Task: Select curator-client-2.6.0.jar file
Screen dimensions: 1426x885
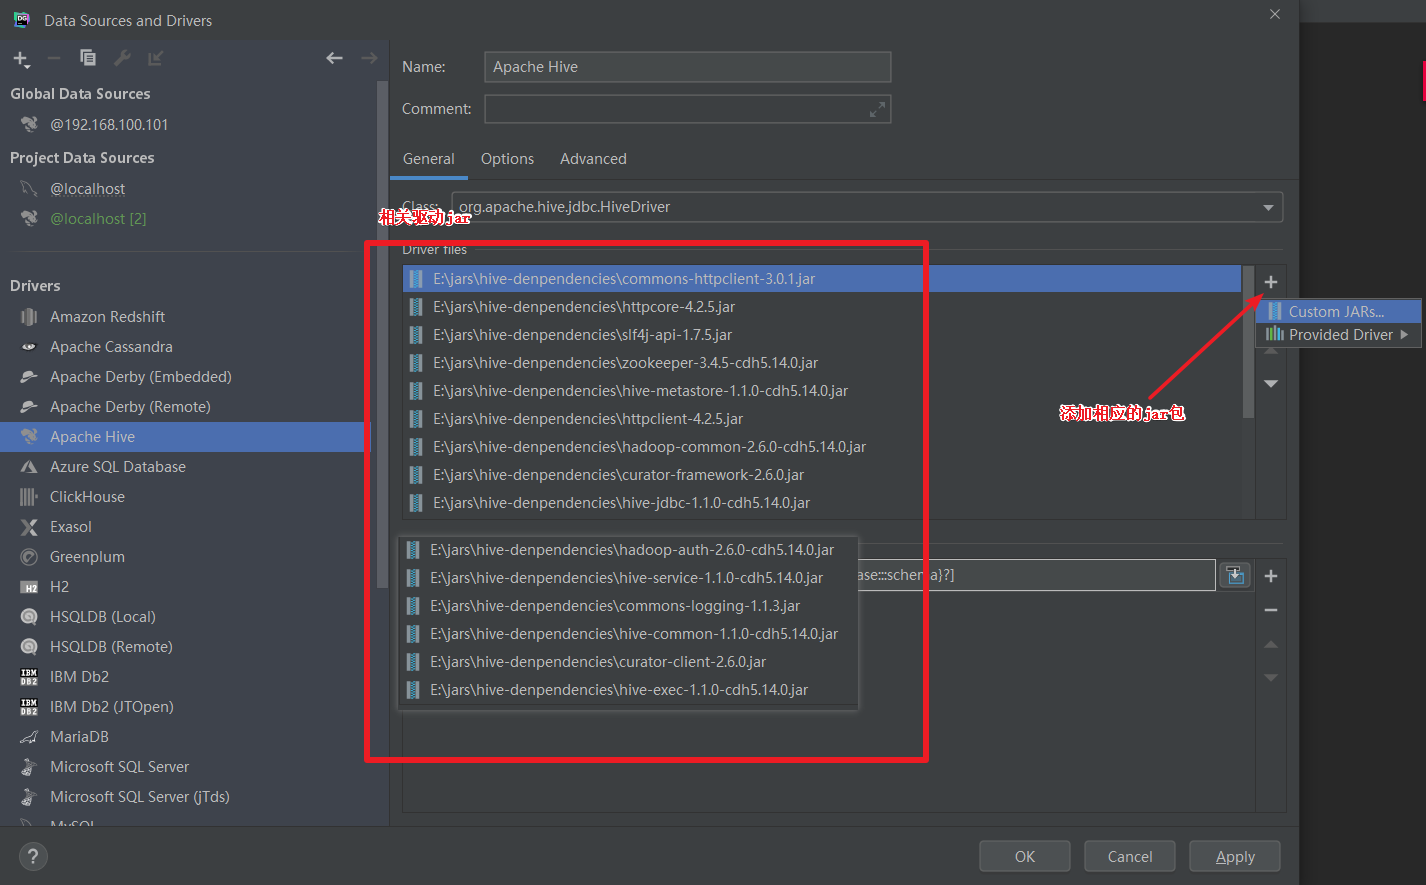Action: point(628,662)
